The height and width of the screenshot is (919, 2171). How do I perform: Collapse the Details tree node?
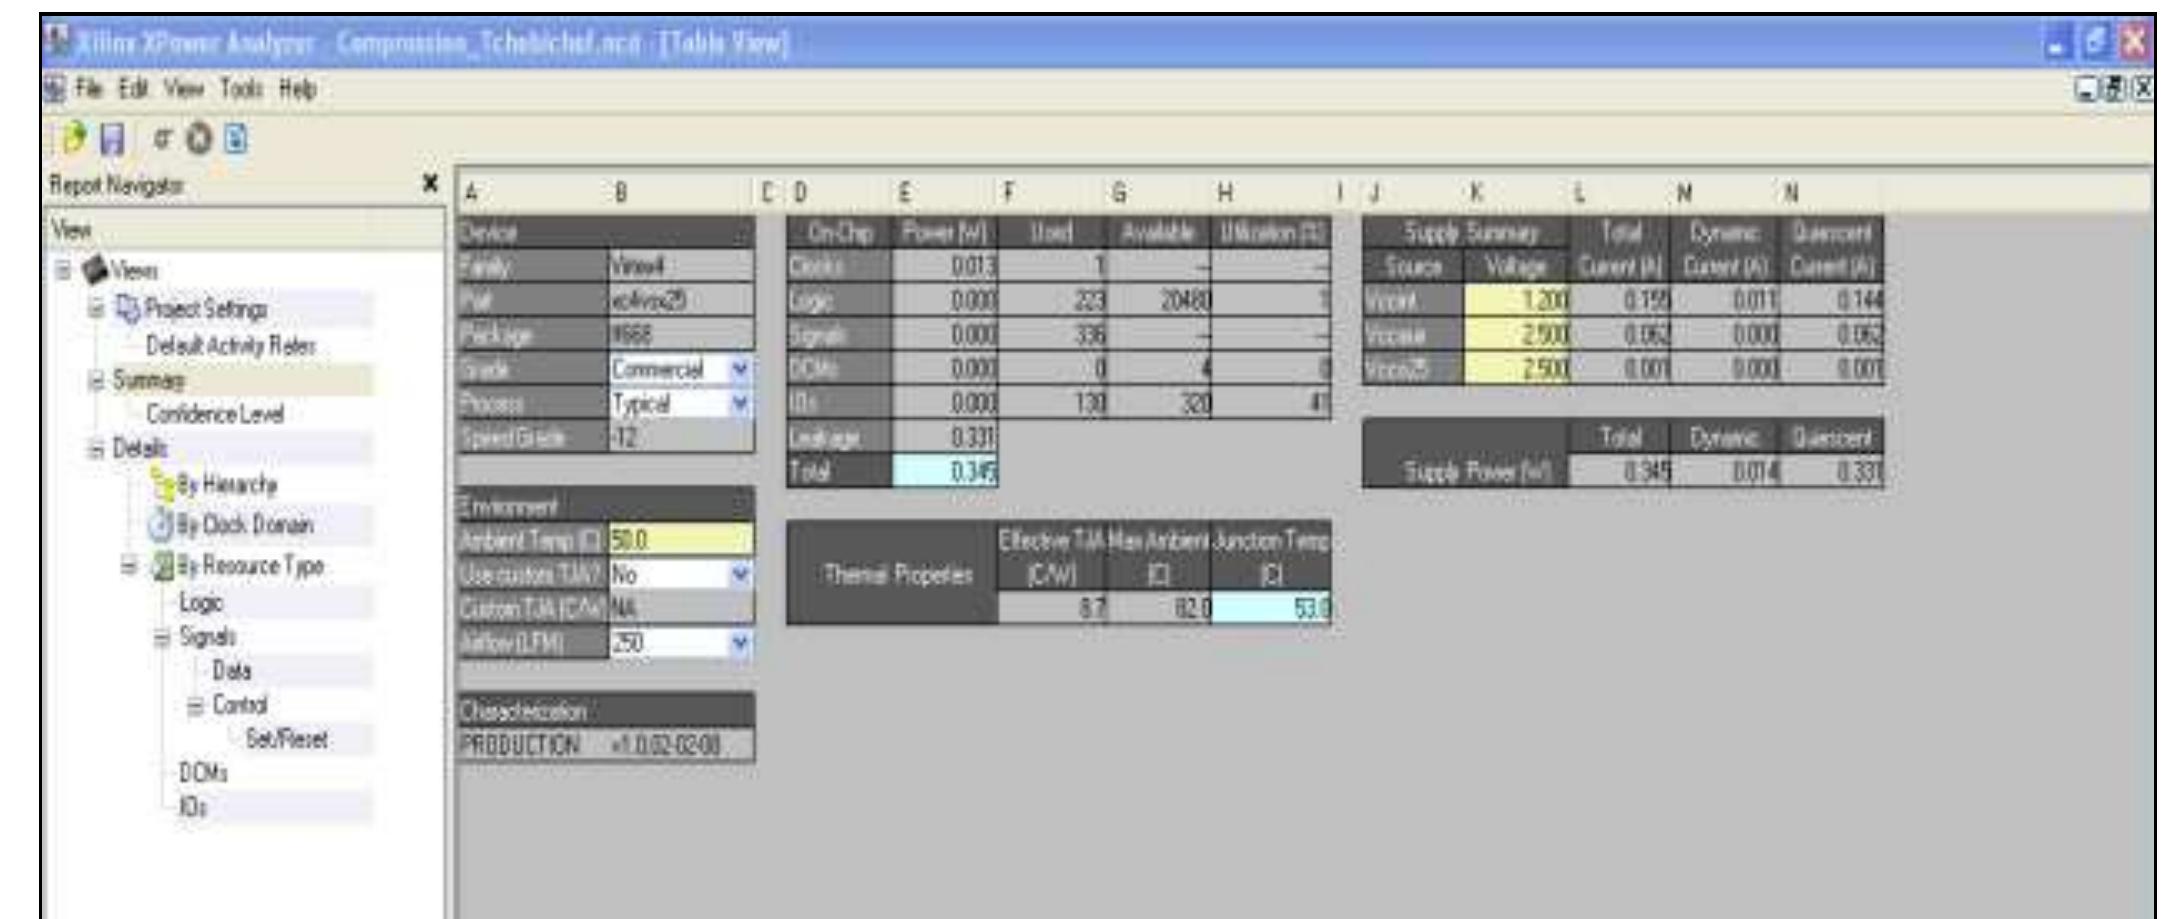[x=98, y=449]
